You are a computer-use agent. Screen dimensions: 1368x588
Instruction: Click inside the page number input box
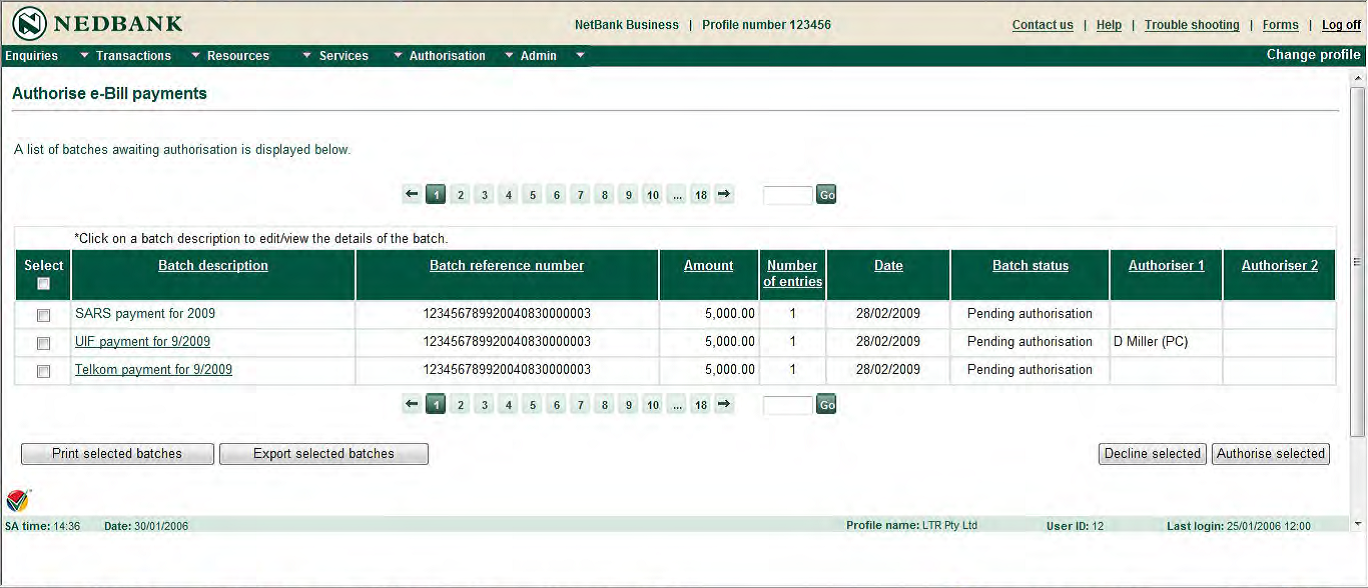coord(788,194)
